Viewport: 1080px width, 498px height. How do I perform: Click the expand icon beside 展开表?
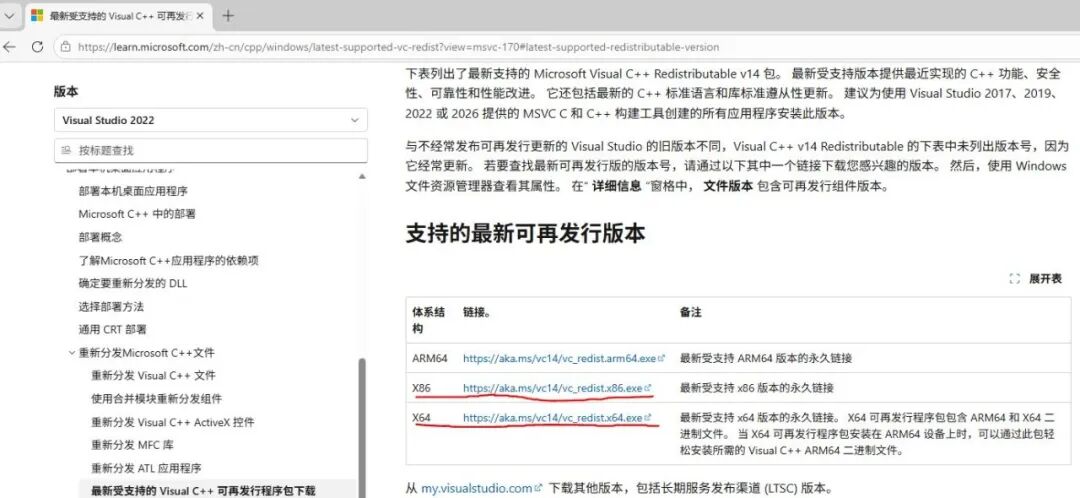coord(1014,279)
